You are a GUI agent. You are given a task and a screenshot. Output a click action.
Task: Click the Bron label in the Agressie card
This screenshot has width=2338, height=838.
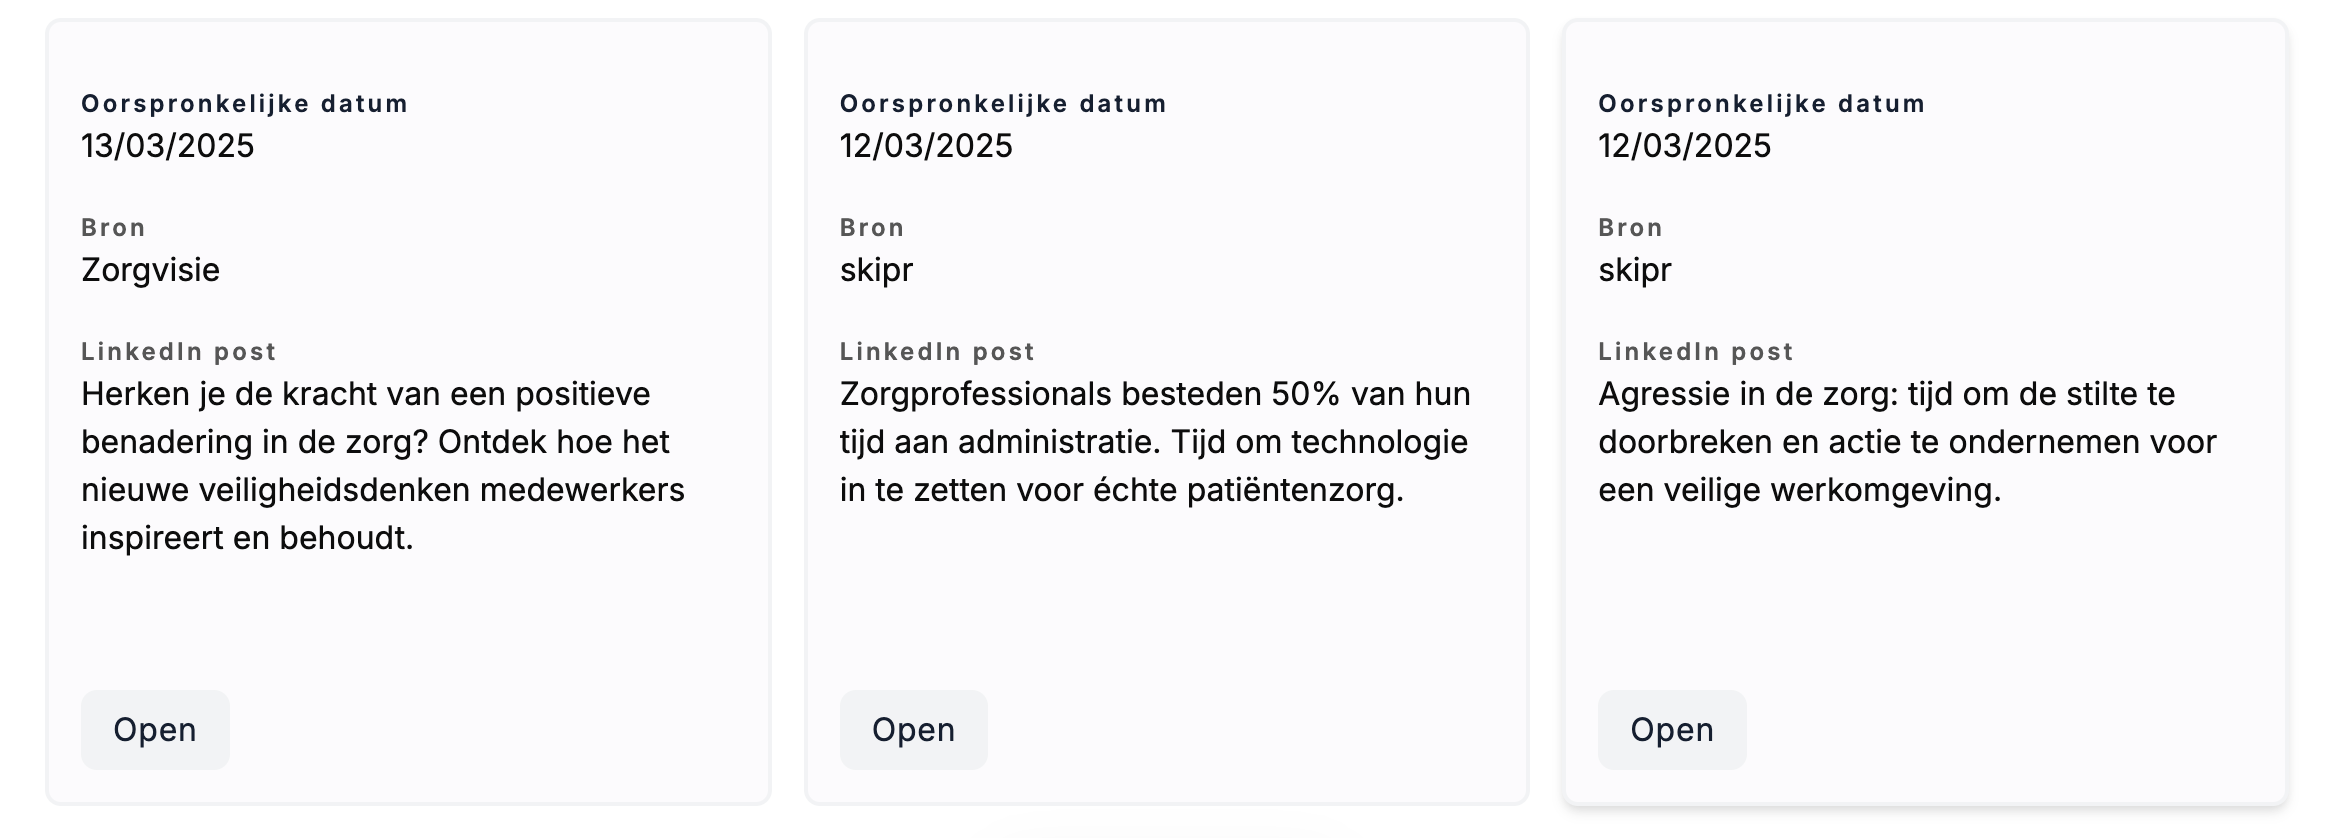pyautogui.click(x=1631, y=228)
